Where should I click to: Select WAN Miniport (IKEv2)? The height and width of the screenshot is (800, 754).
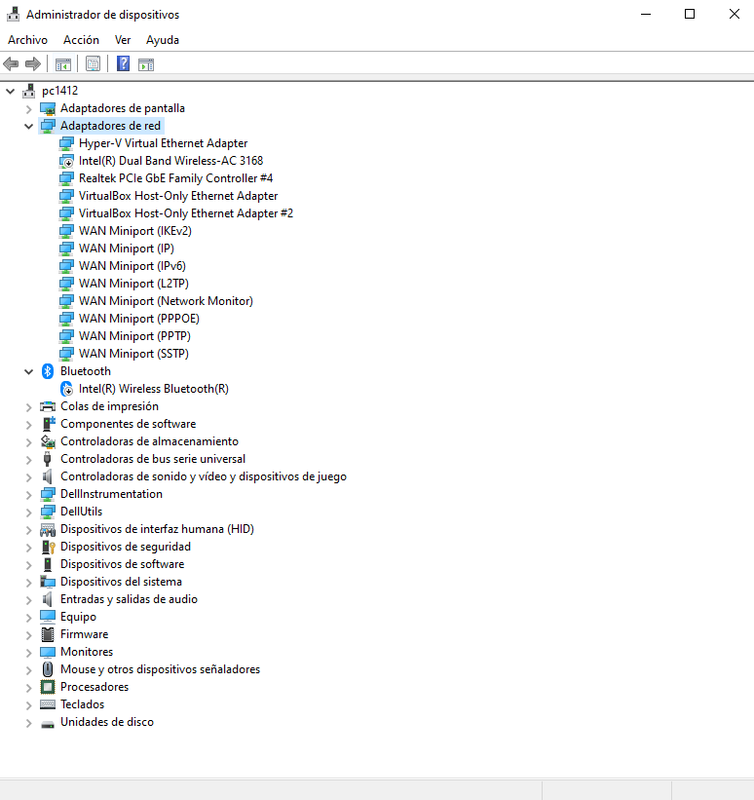(x=135, y=231)
